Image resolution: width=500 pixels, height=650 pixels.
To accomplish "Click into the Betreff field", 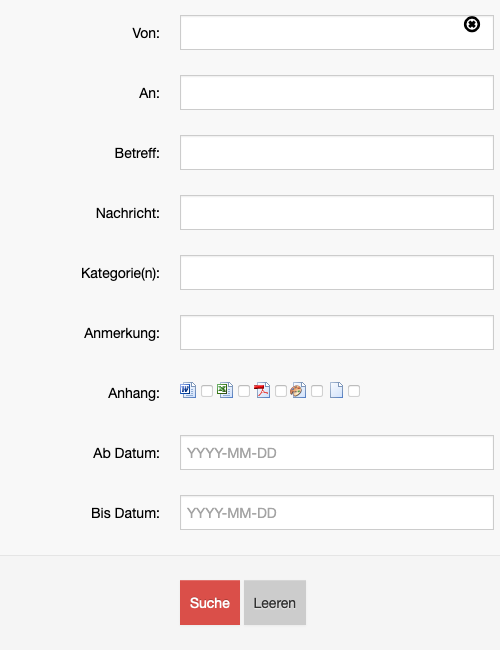I will pyautogui.click(x=337, y=153).
